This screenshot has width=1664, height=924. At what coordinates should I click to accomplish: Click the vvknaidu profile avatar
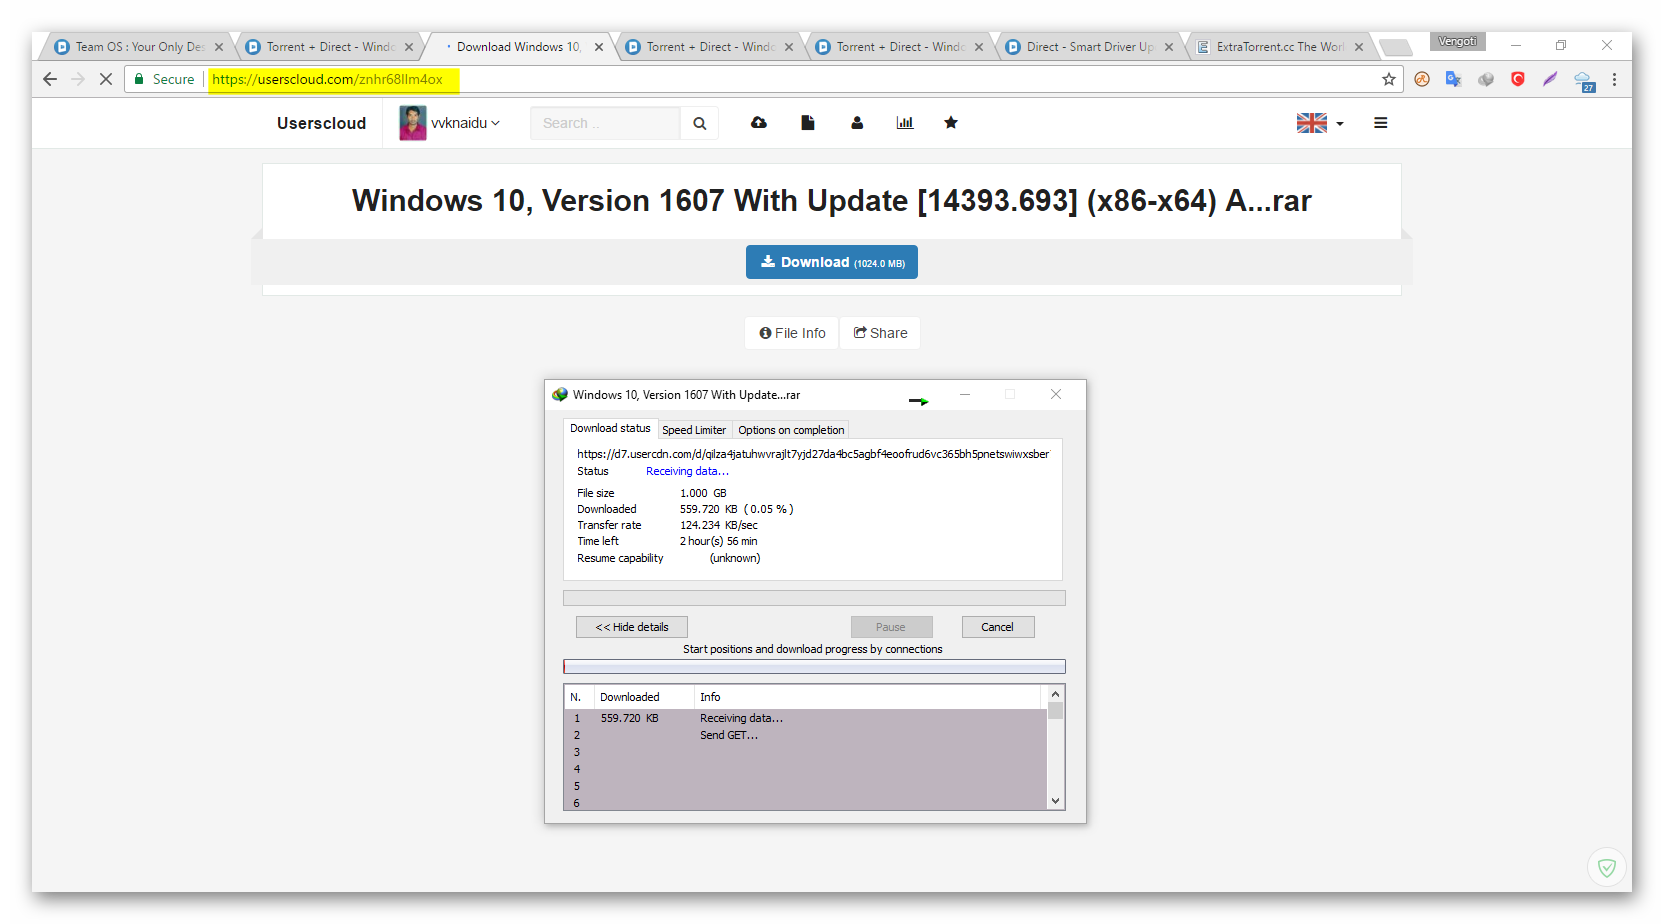click(413, 123)
